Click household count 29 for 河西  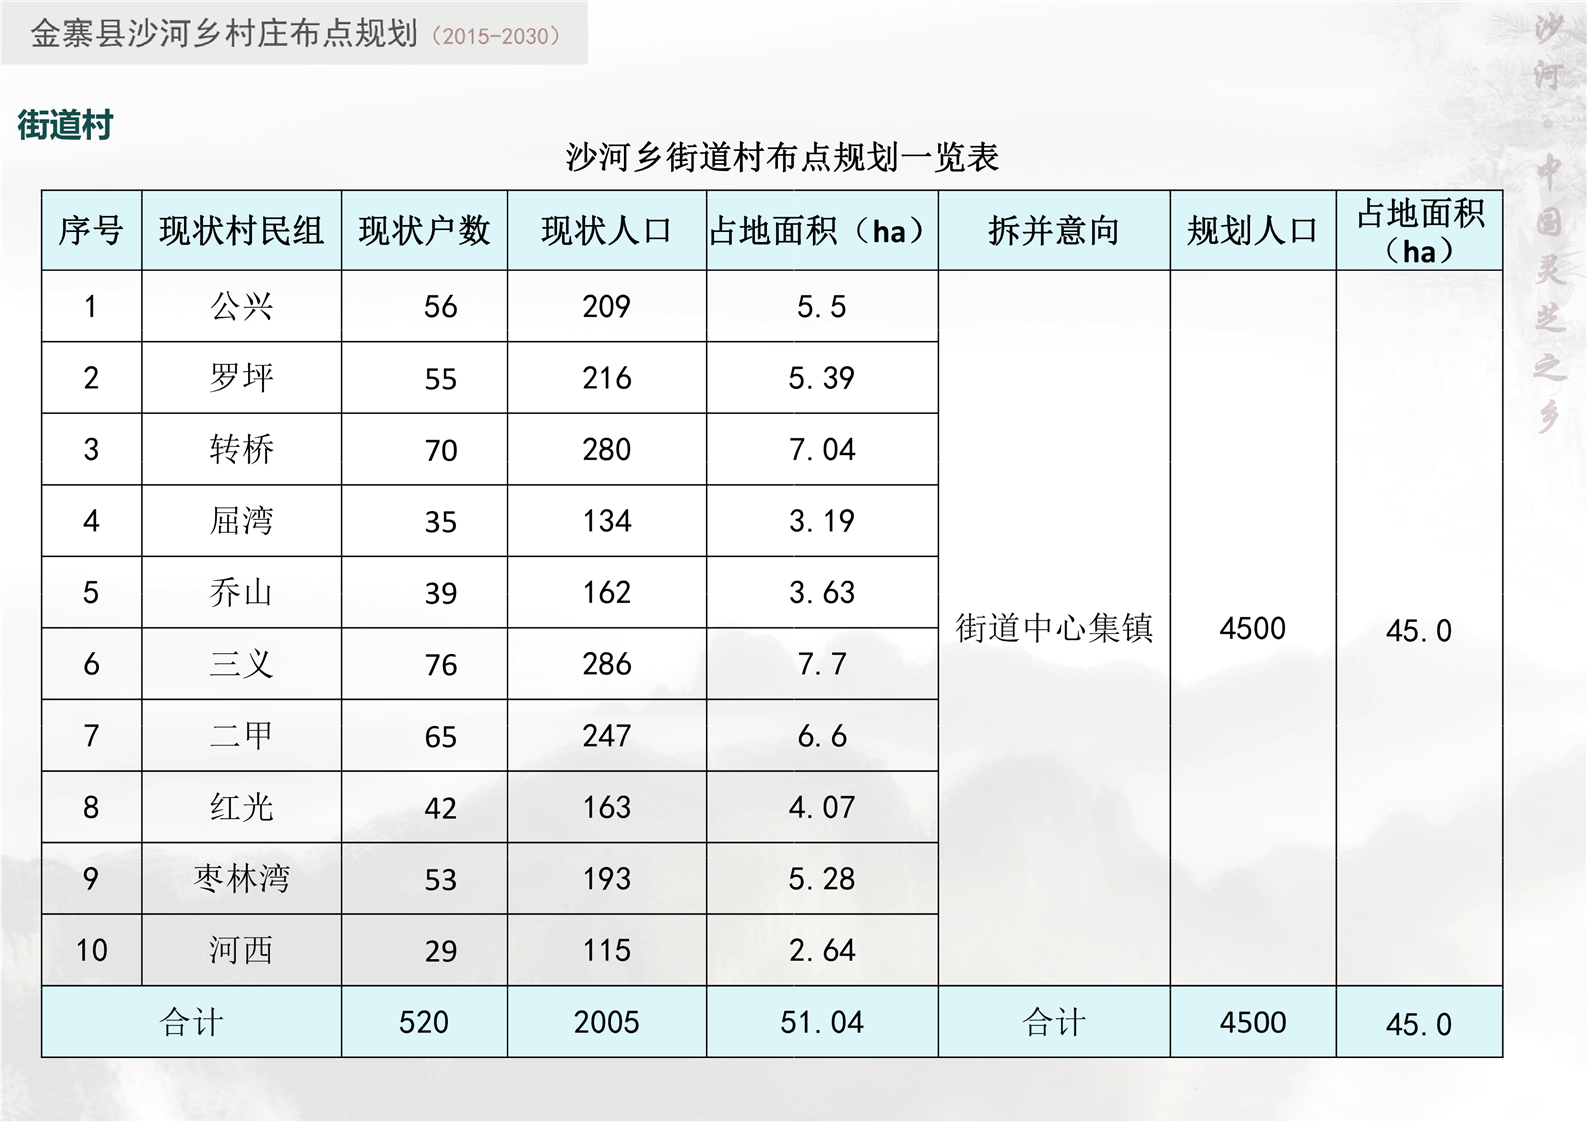pos(440,951)
